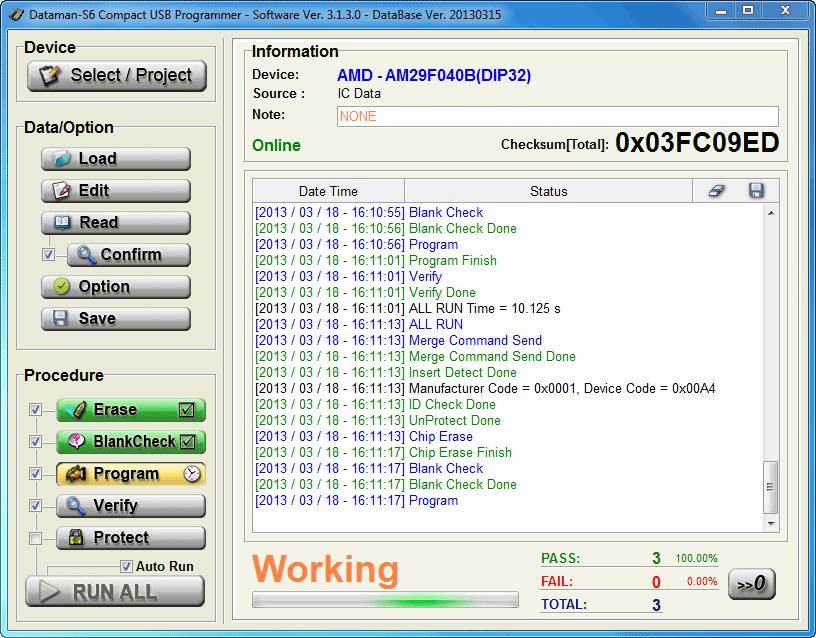
Task: Open the Edit buffer button
Action: coord(116,191)
